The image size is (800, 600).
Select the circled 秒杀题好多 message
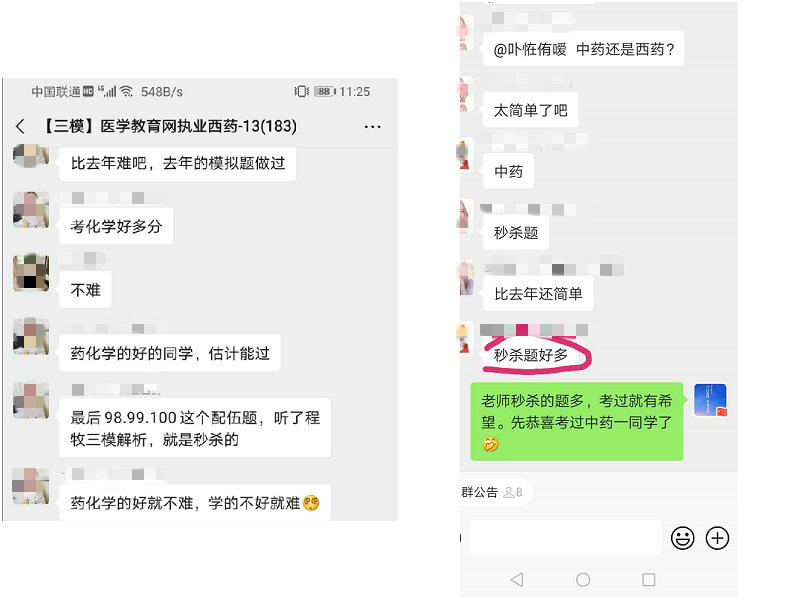pyautogui.click(x=531, y=355)
